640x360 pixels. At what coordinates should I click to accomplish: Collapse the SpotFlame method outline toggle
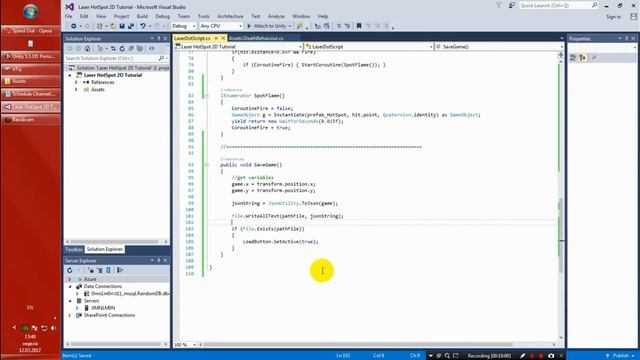pos(207,96)
